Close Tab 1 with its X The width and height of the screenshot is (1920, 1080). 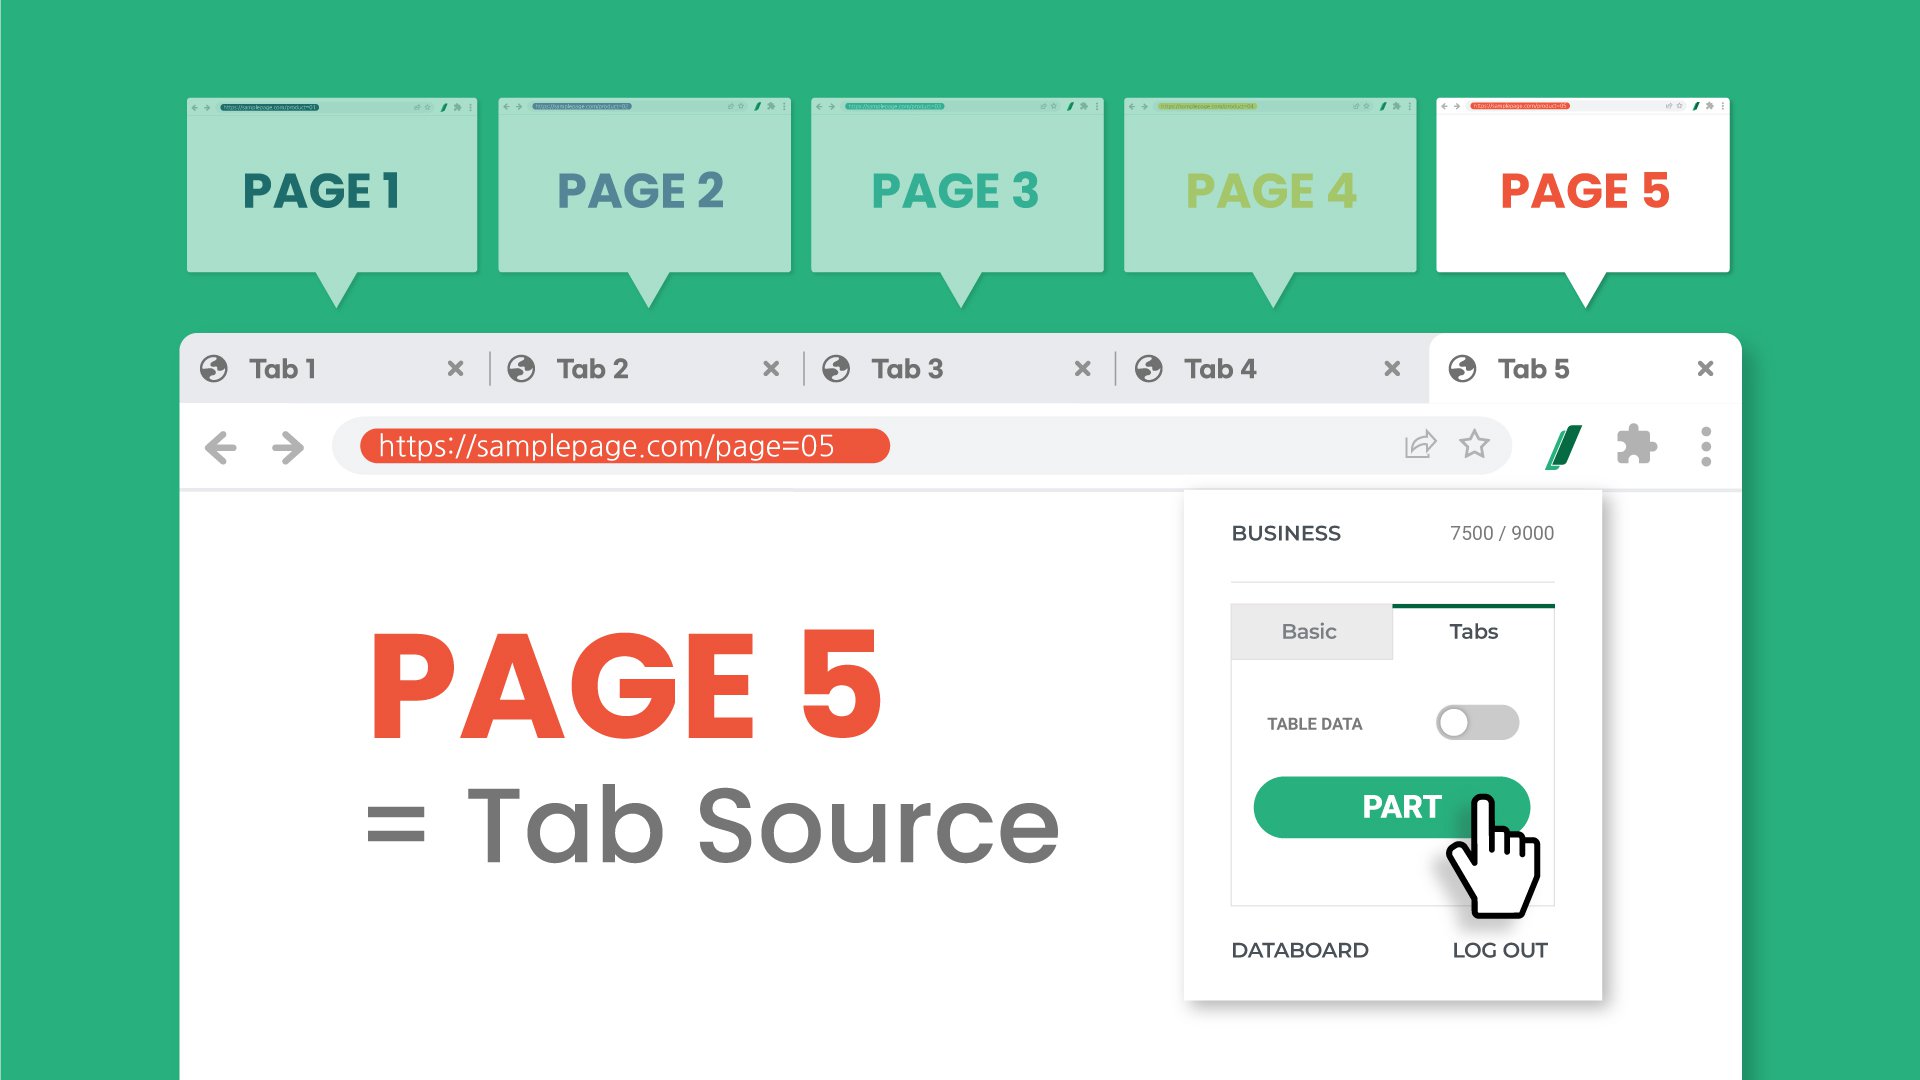coord(455,369)
